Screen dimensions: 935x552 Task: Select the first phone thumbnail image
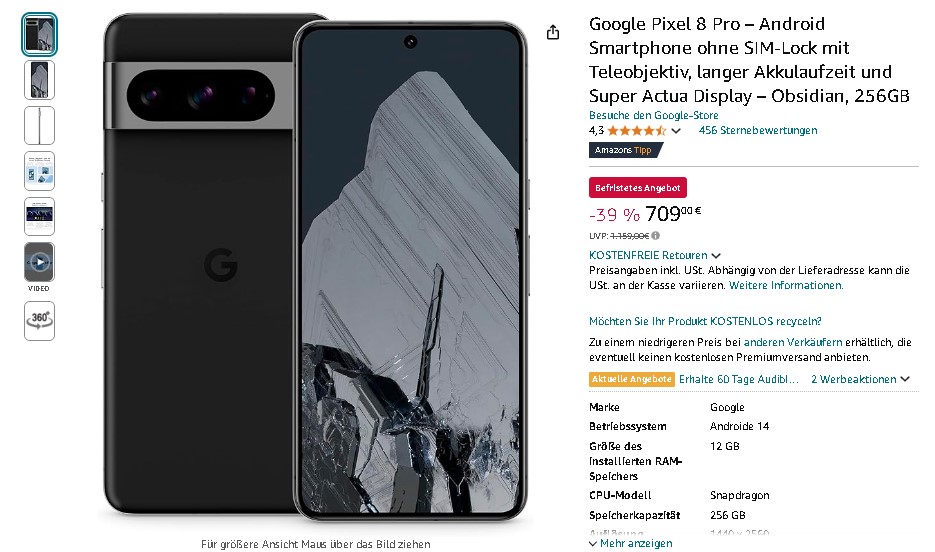point(39,35)
